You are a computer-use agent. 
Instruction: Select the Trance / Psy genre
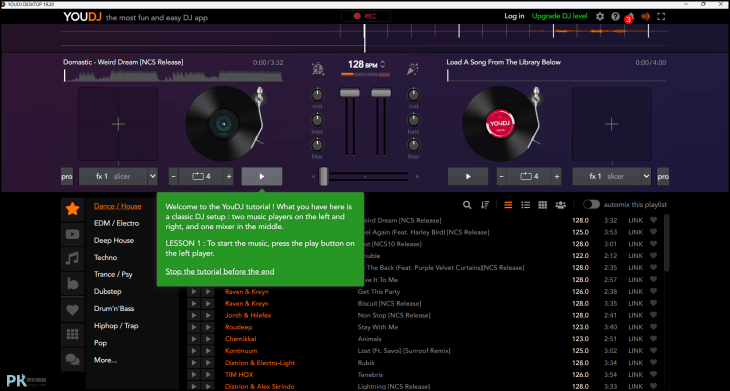(x=113, y=275)
